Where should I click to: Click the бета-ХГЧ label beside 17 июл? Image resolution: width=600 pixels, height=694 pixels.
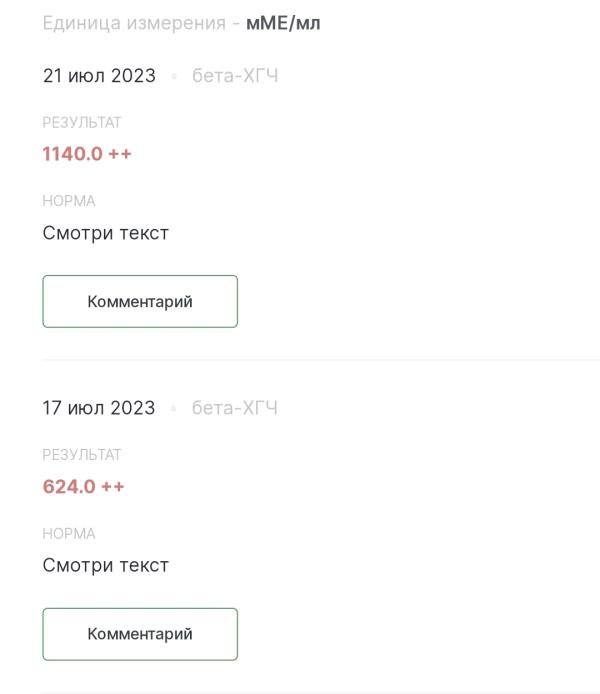click(235, 408)
